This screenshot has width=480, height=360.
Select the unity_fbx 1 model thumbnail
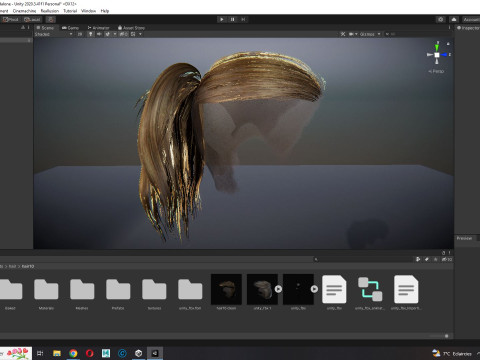[x=262, y=289]
